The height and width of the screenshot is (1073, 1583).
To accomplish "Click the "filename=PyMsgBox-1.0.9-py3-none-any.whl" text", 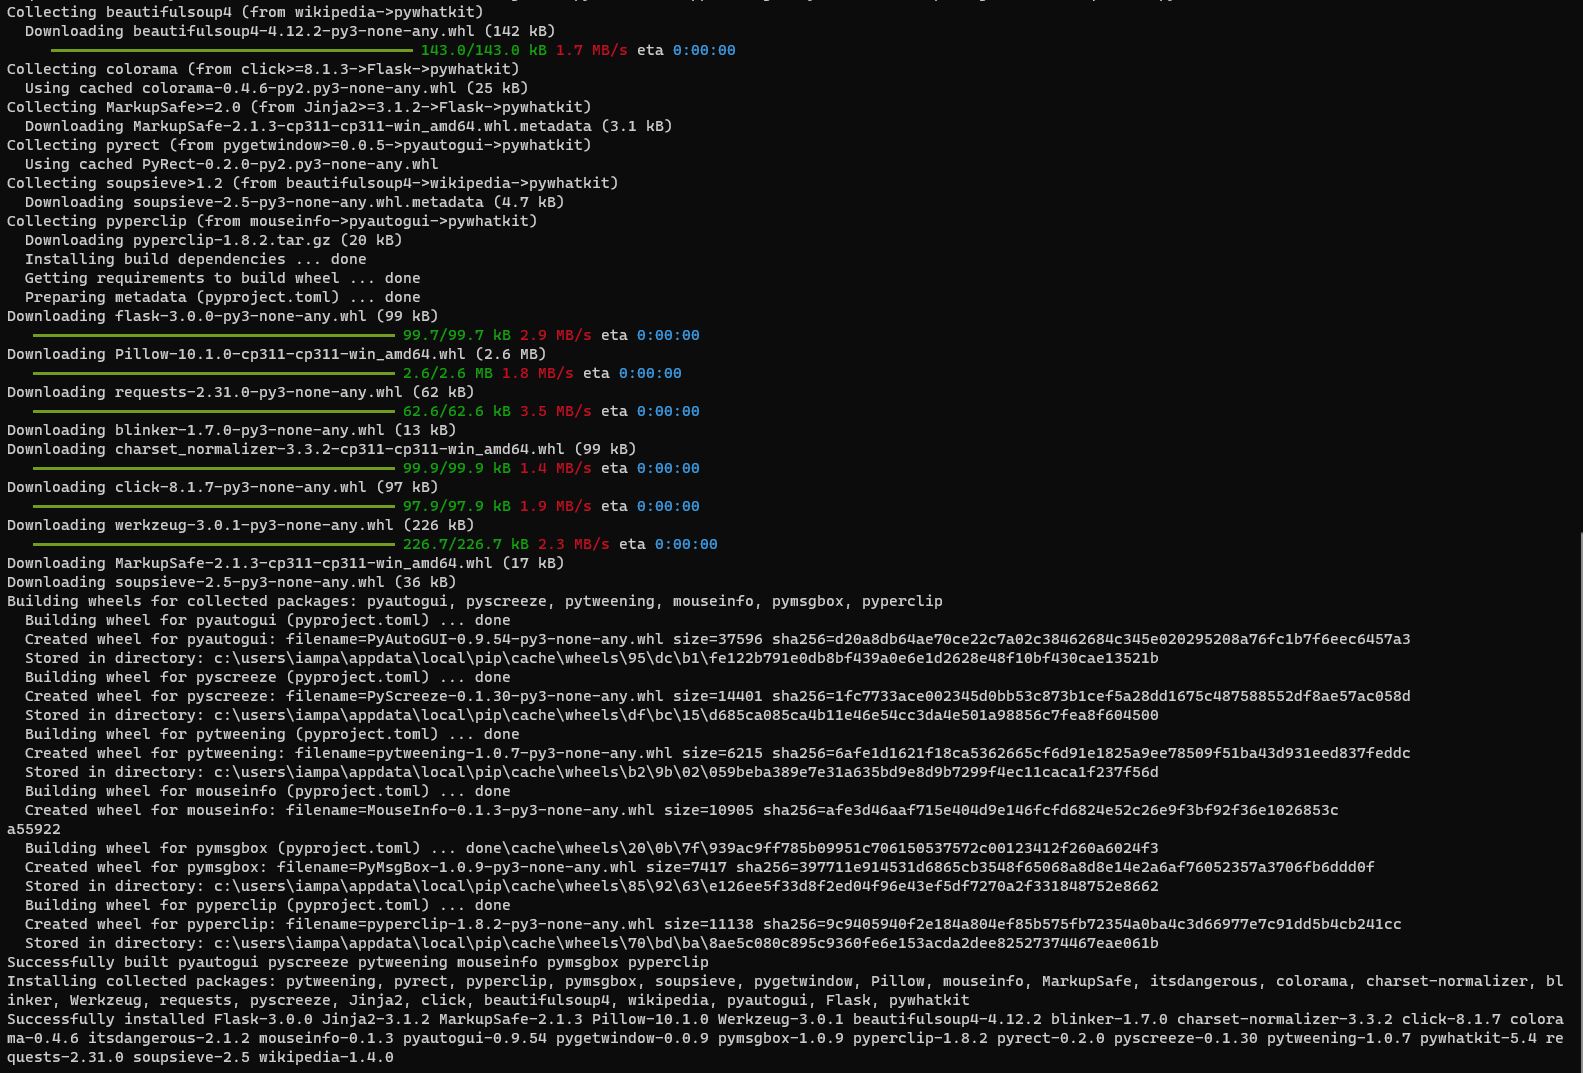I will click(457, 867).
